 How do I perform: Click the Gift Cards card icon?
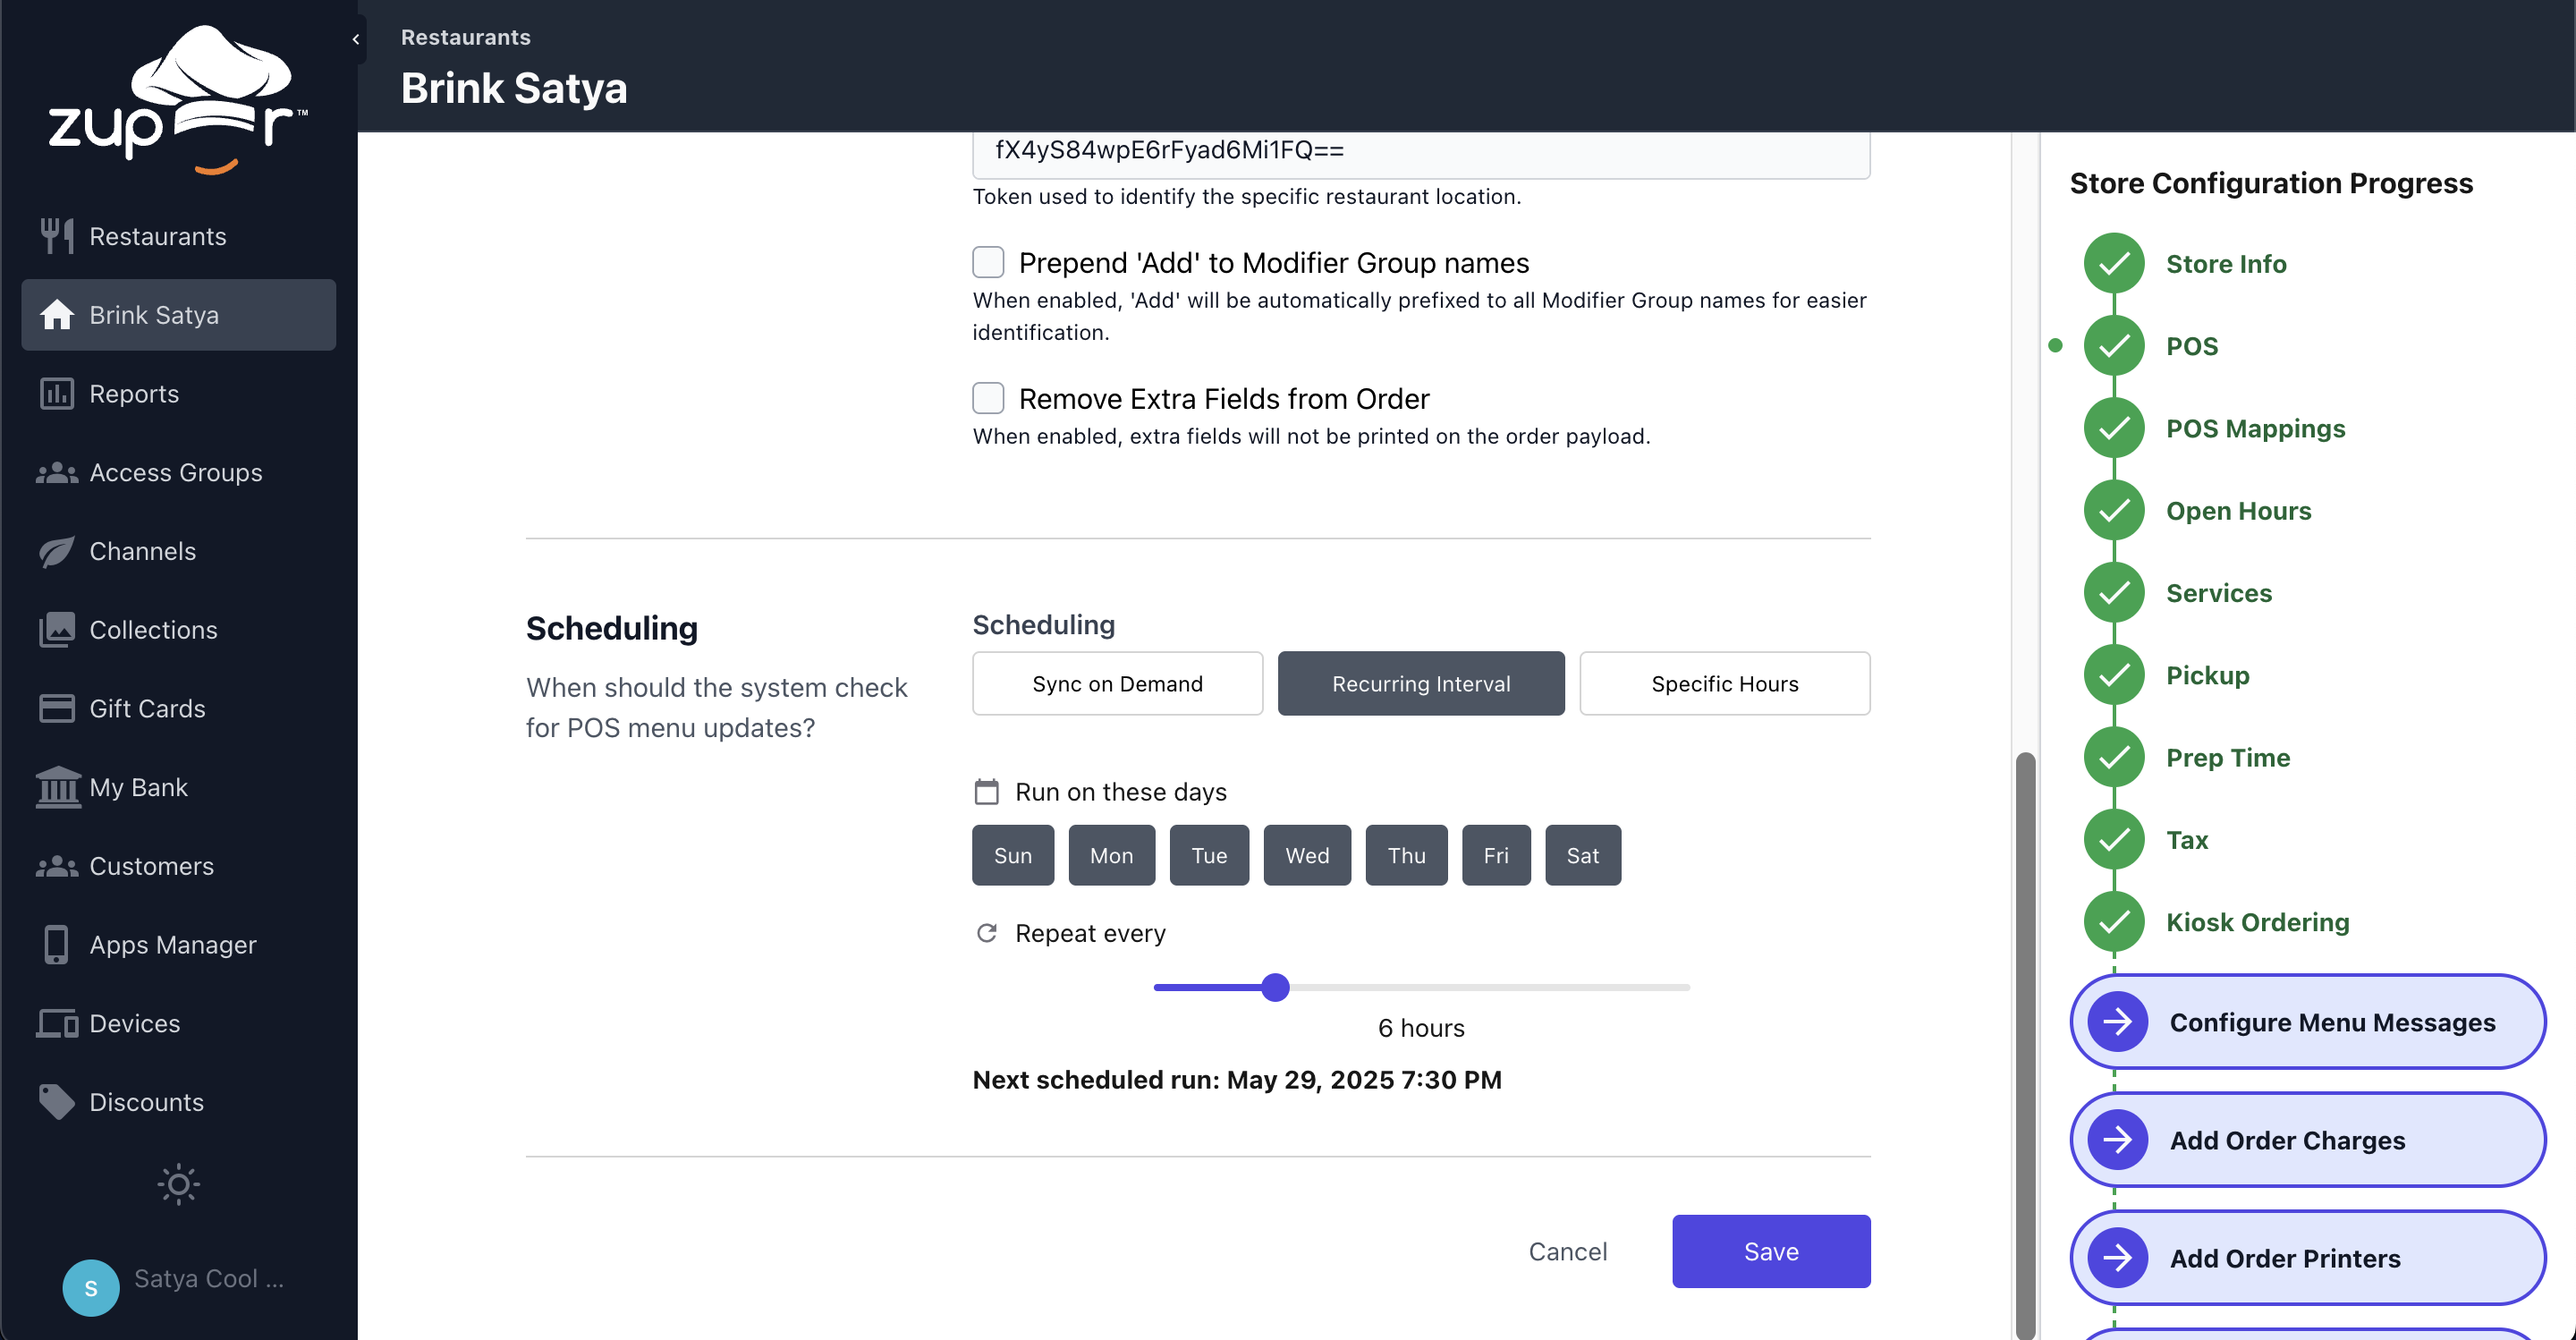56,708
